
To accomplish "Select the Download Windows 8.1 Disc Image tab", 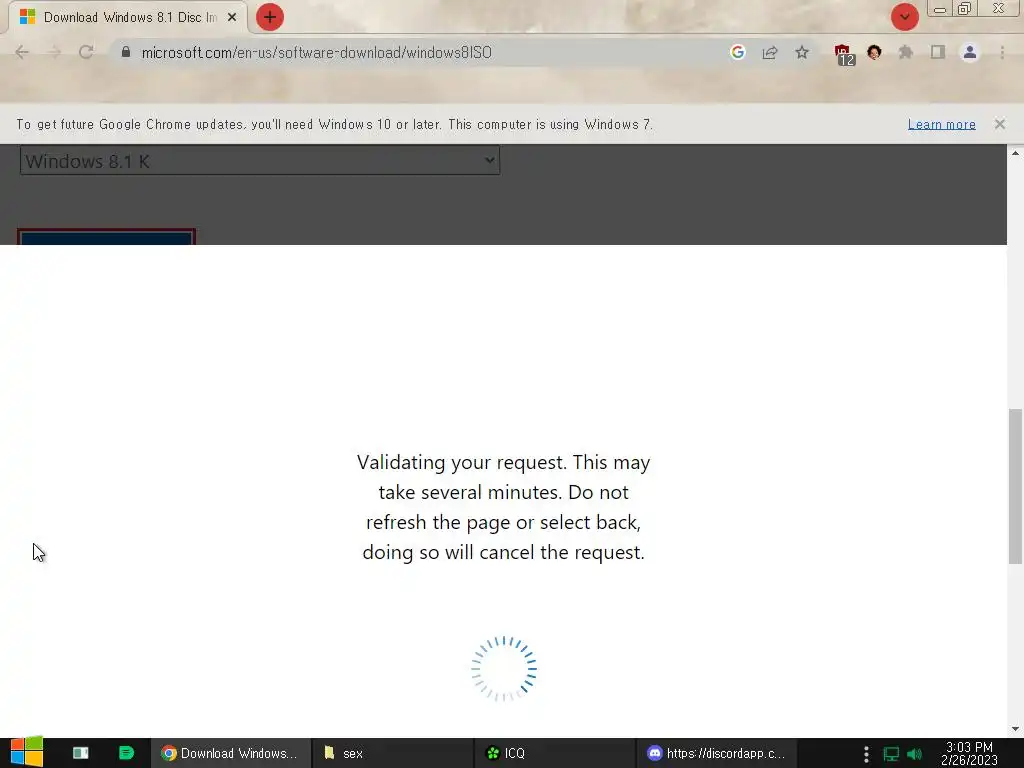I will tap(128, 18).
